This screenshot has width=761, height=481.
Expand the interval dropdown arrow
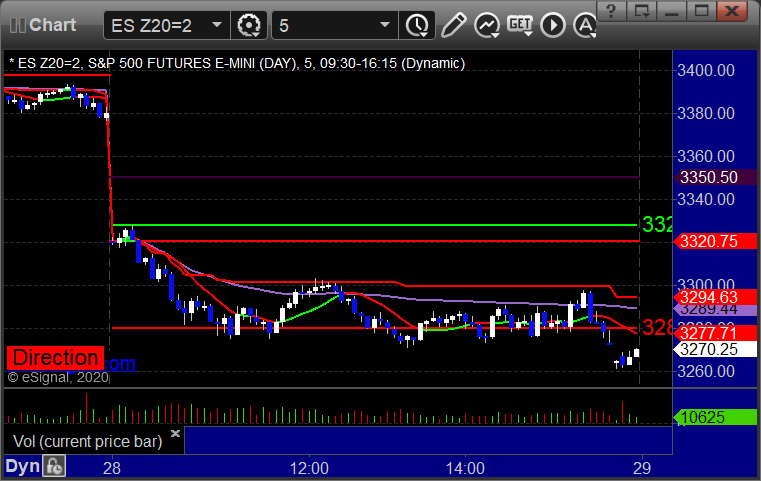(385, 25)
